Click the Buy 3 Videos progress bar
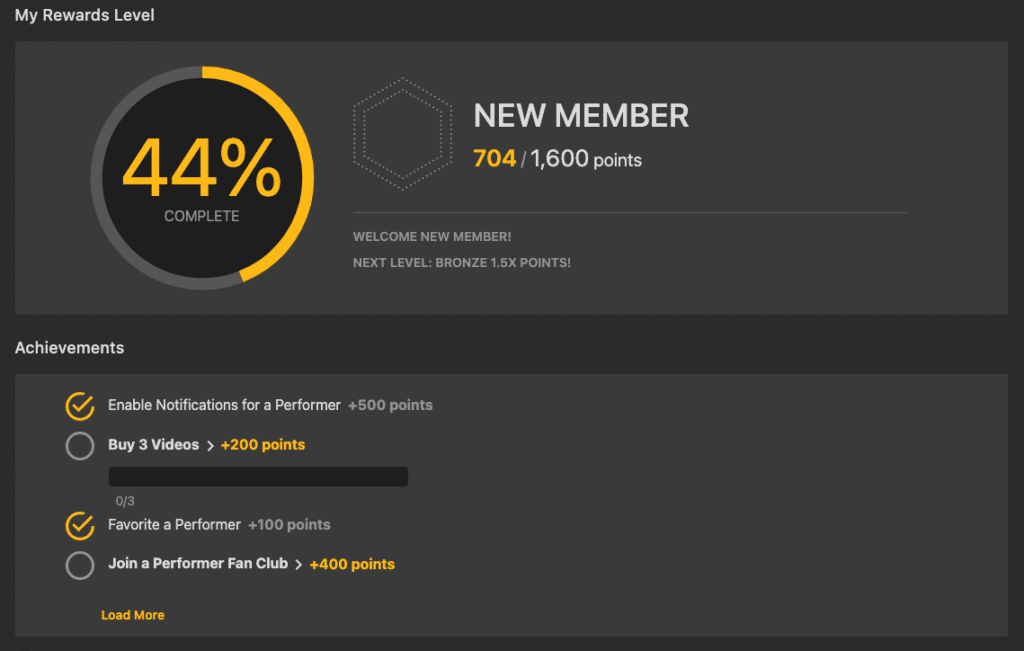The width and height of the screenshot is (1024, 651). tap(258, 476)
